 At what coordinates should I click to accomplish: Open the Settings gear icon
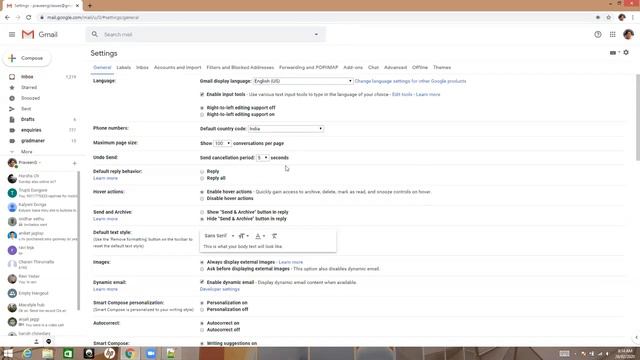pyautogui.click(x=626, y=53)
